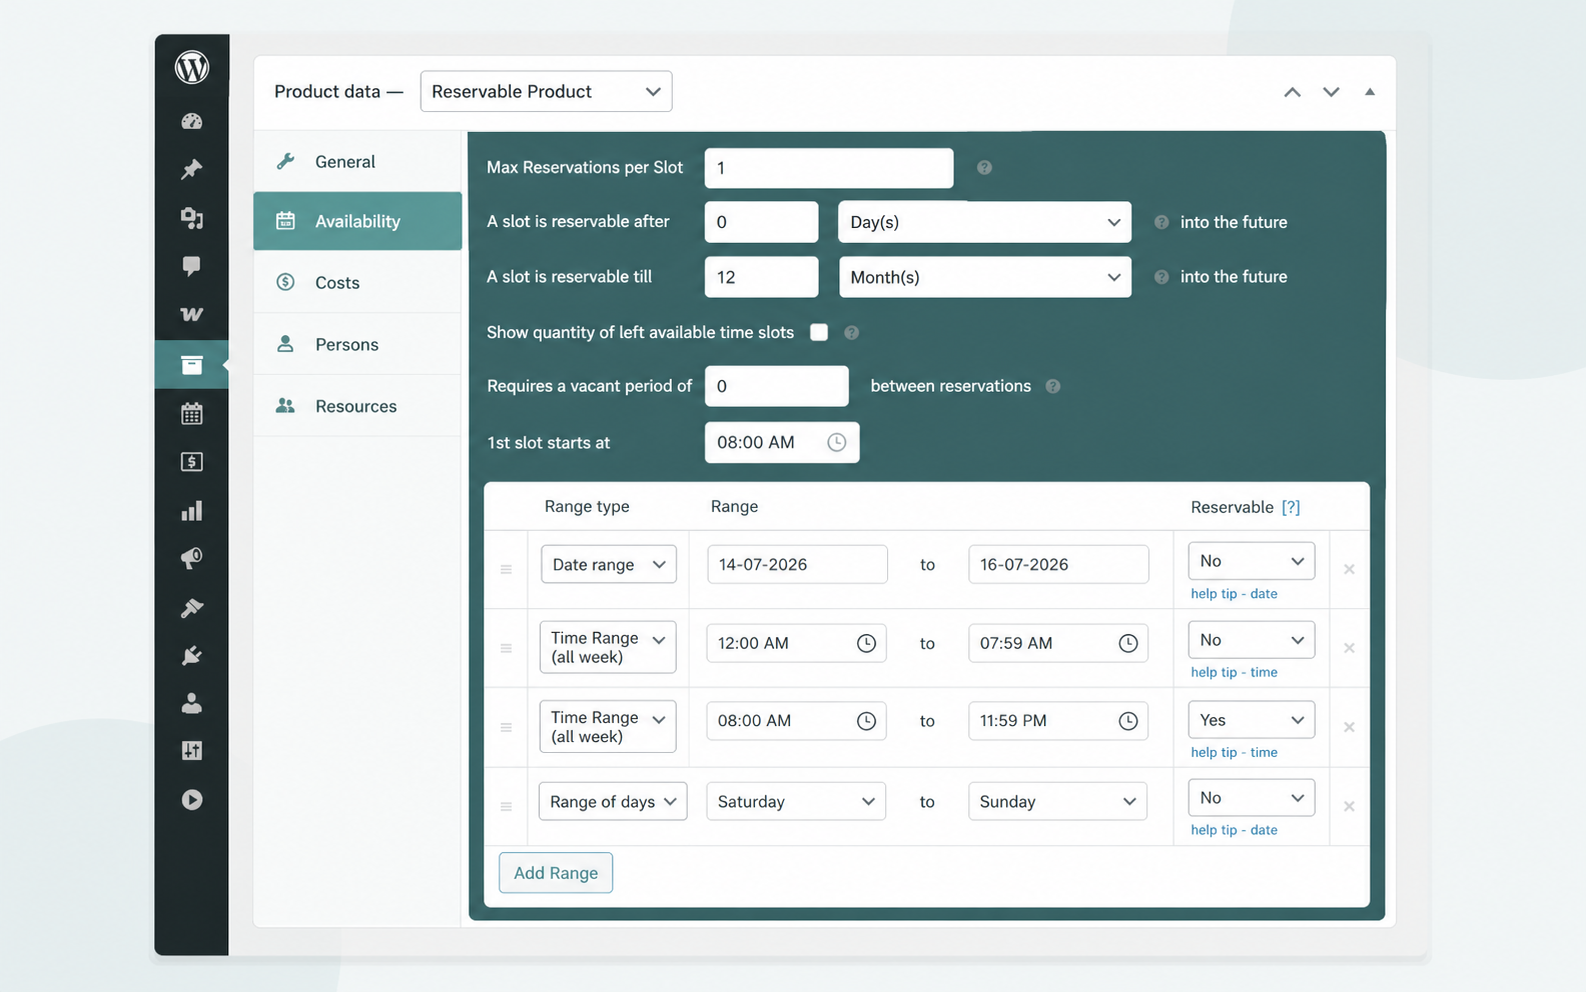Grab the drag handle of Date range row

[506, 569]
